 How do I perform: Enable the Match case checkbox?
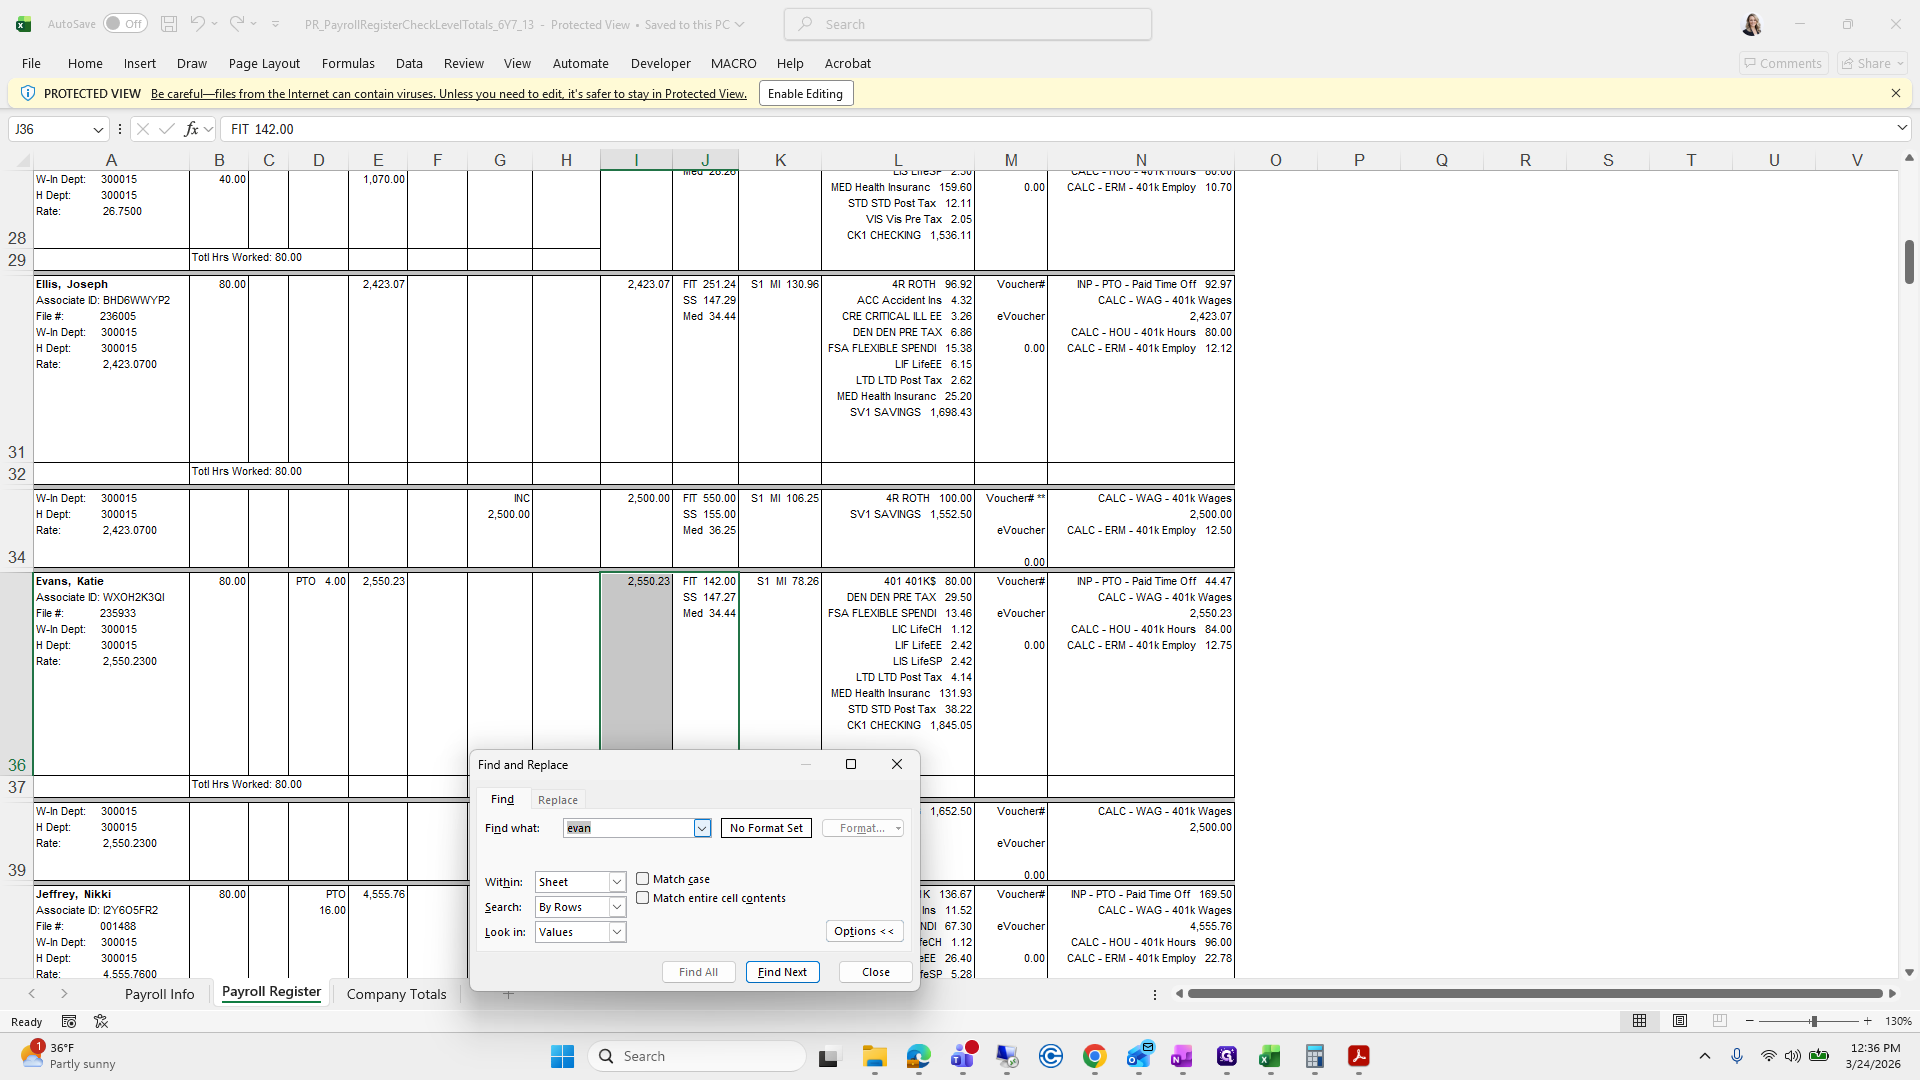643,879
